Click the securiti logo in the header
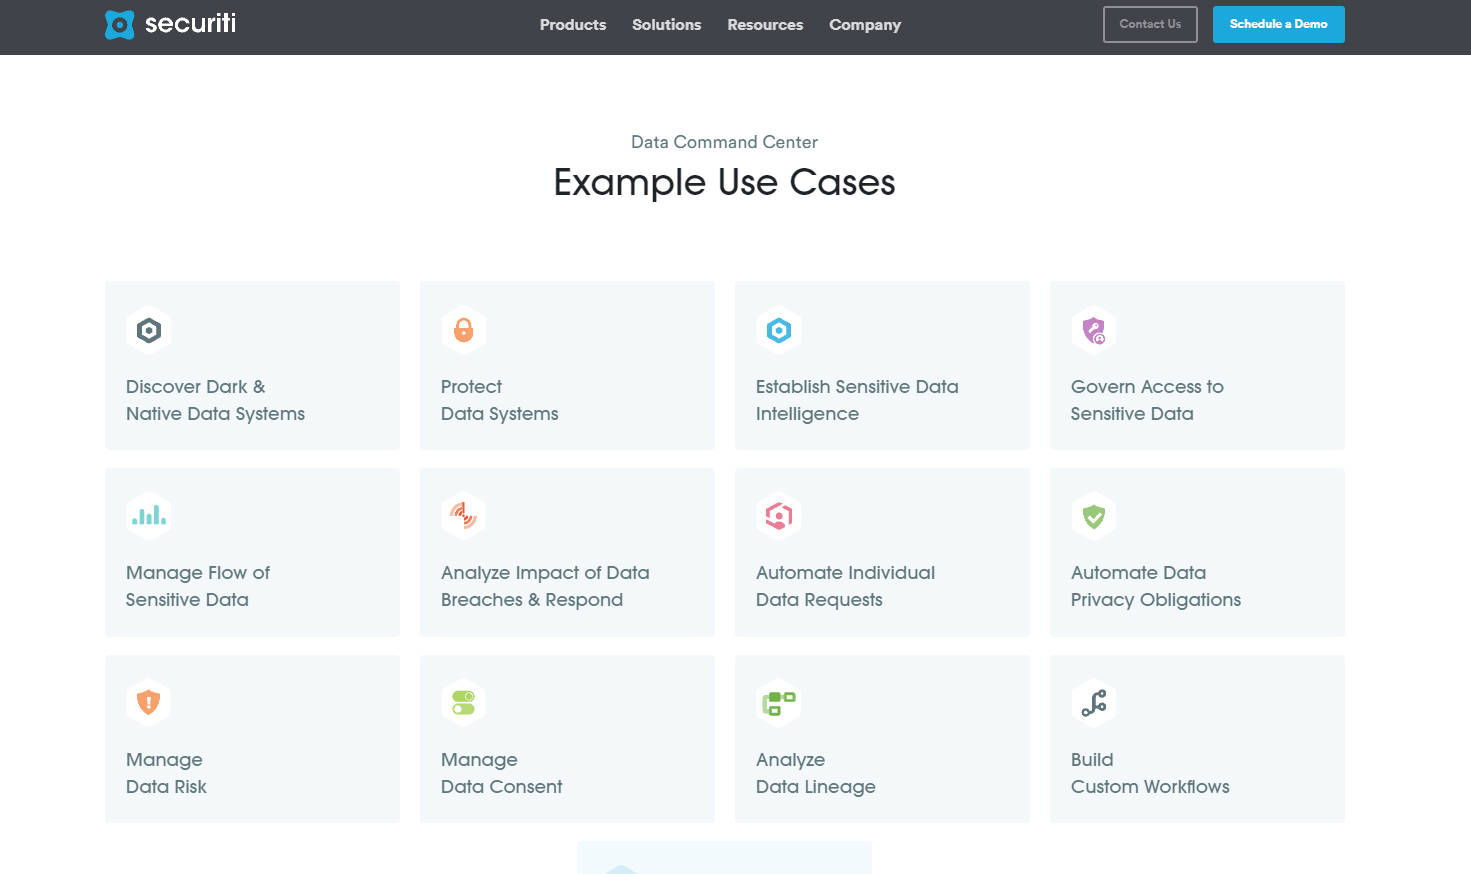The width and height of the screenshot is (1471, 874). pos(169,24)
